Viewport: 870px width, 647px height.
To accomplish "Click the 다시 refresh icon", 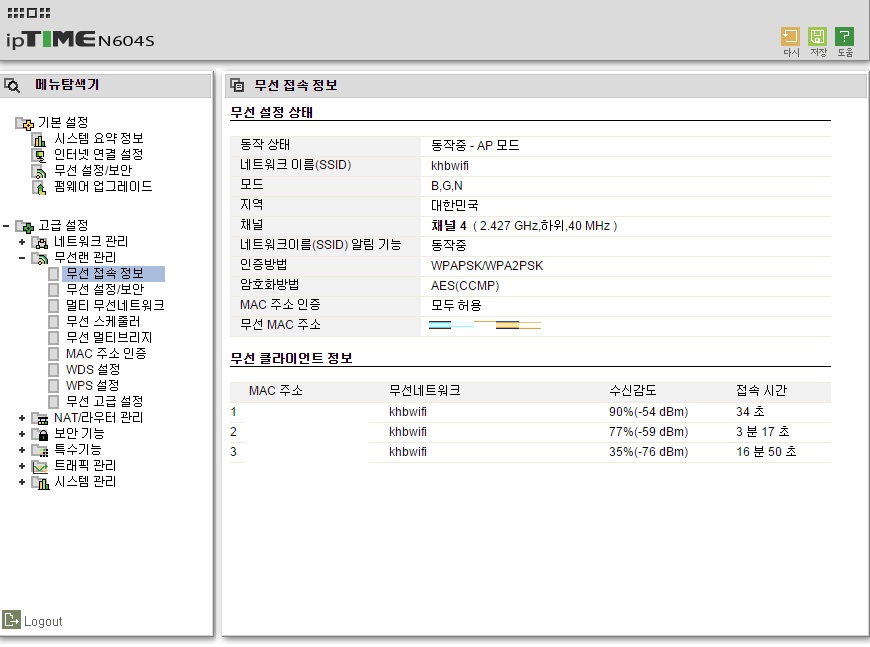I will pyautogui.click(x=790, y=37).
